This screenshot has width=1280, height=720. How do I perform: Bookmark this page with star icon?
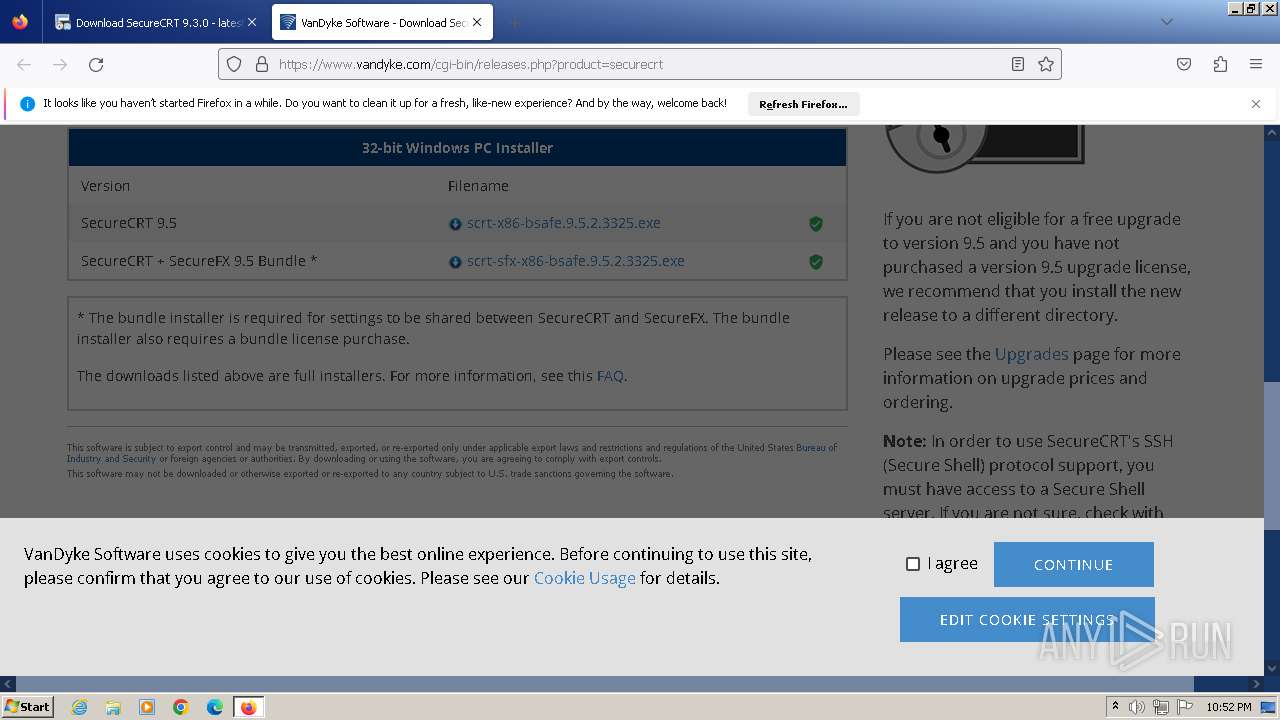point(1046,64)
